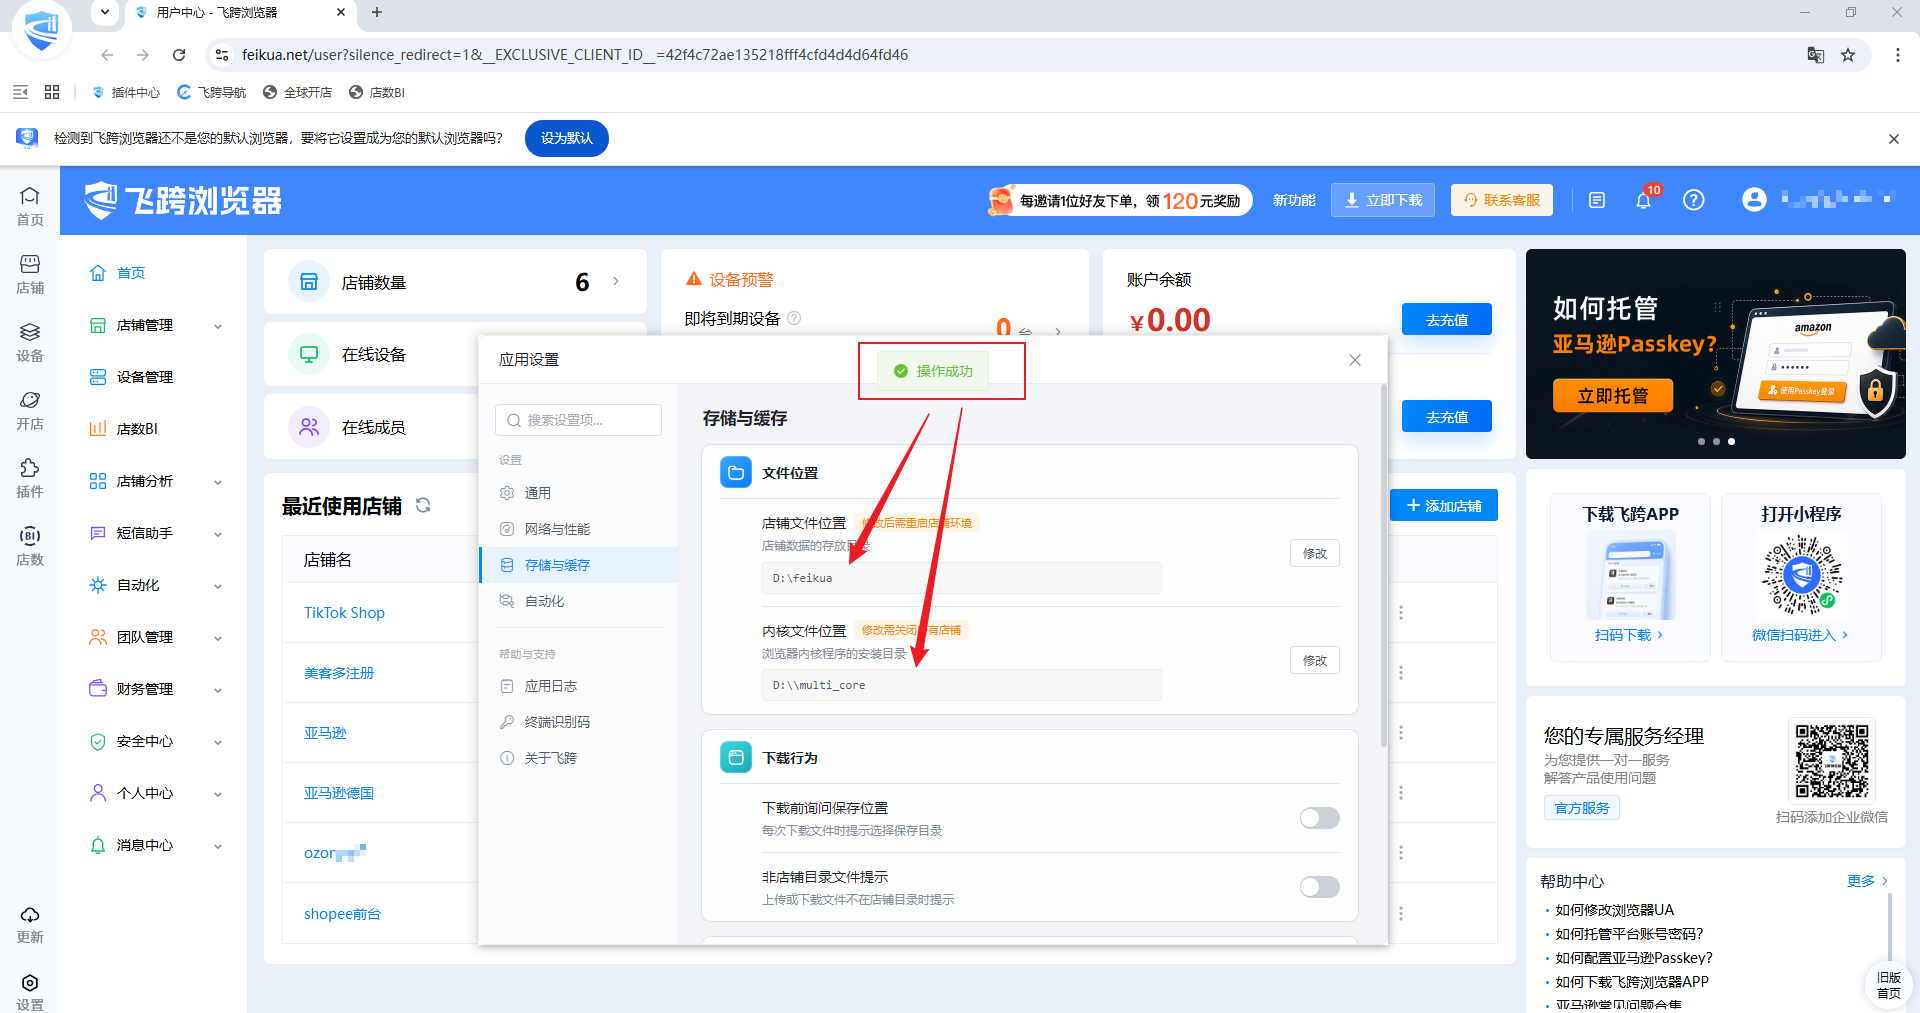Open the 设备 icon in the far-left rail
The image size is (1920, 1013).
[x=30, y=342]
